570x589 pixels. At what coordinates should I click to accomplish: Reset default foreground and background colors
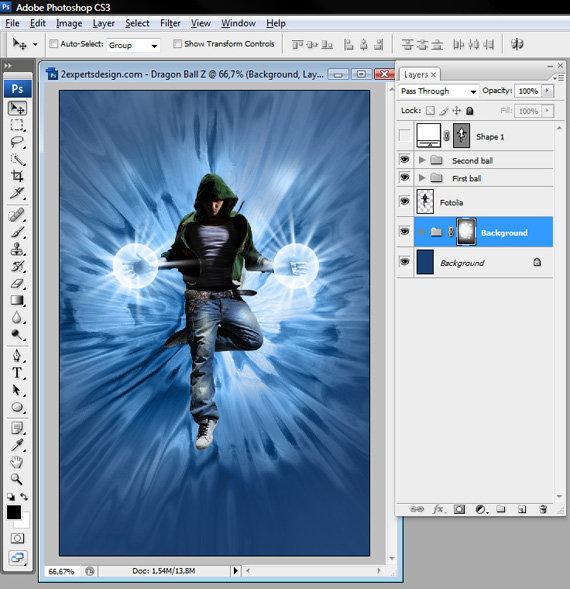11,497
